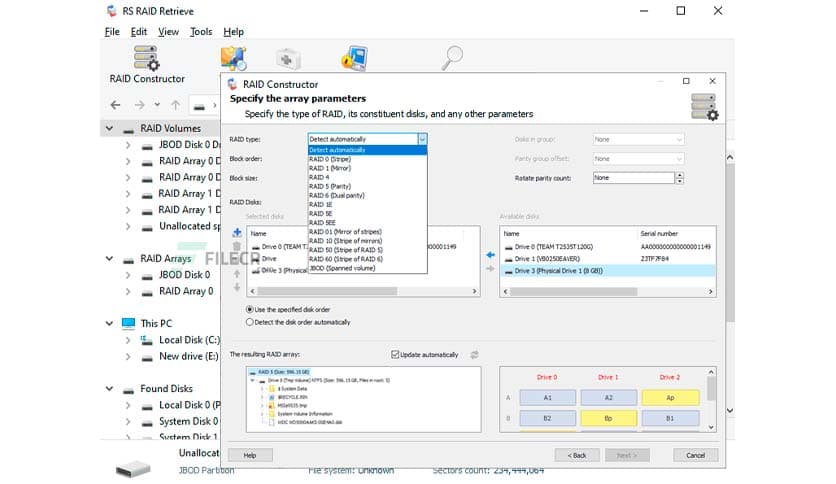Click the refresh icon next to Update automatically
This screenshot has height=484, width=836.
point(474,355)
